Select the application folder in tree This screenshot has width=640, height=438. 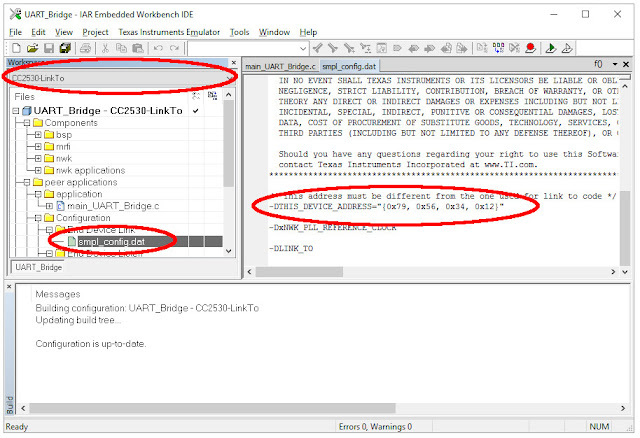click(x=79, y=194)
